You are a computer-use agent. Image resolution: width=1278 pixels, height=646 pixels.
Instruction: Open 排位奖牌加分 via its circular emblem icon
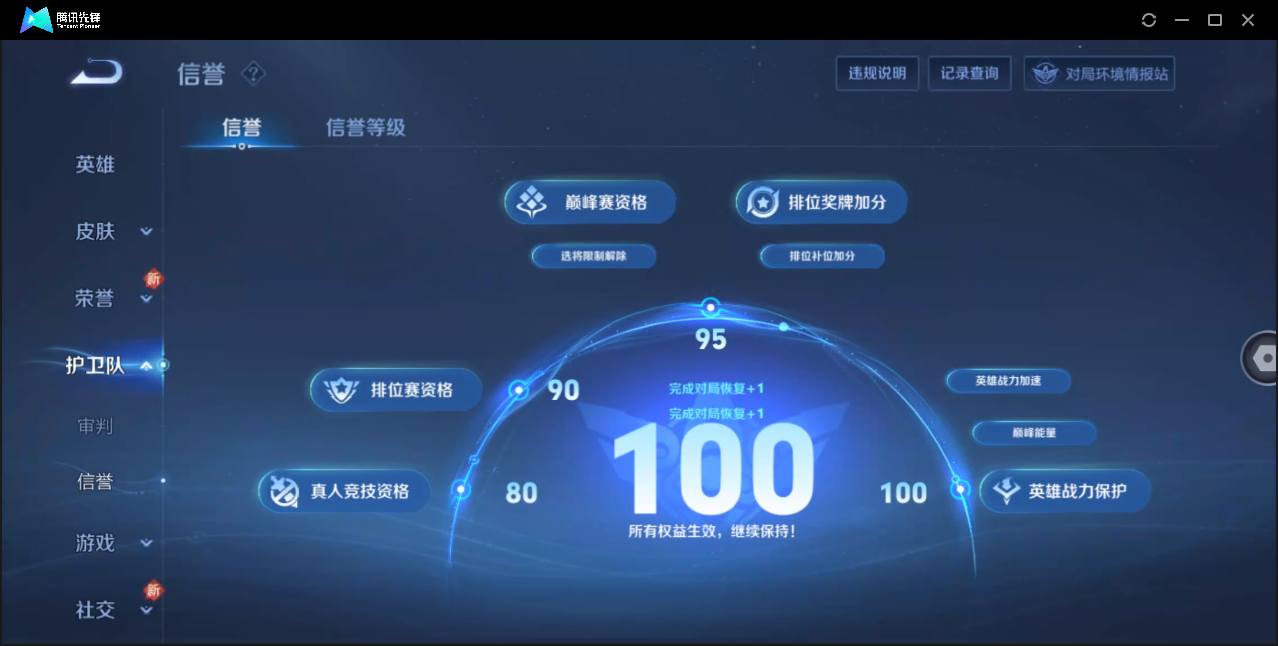[763, 201]
